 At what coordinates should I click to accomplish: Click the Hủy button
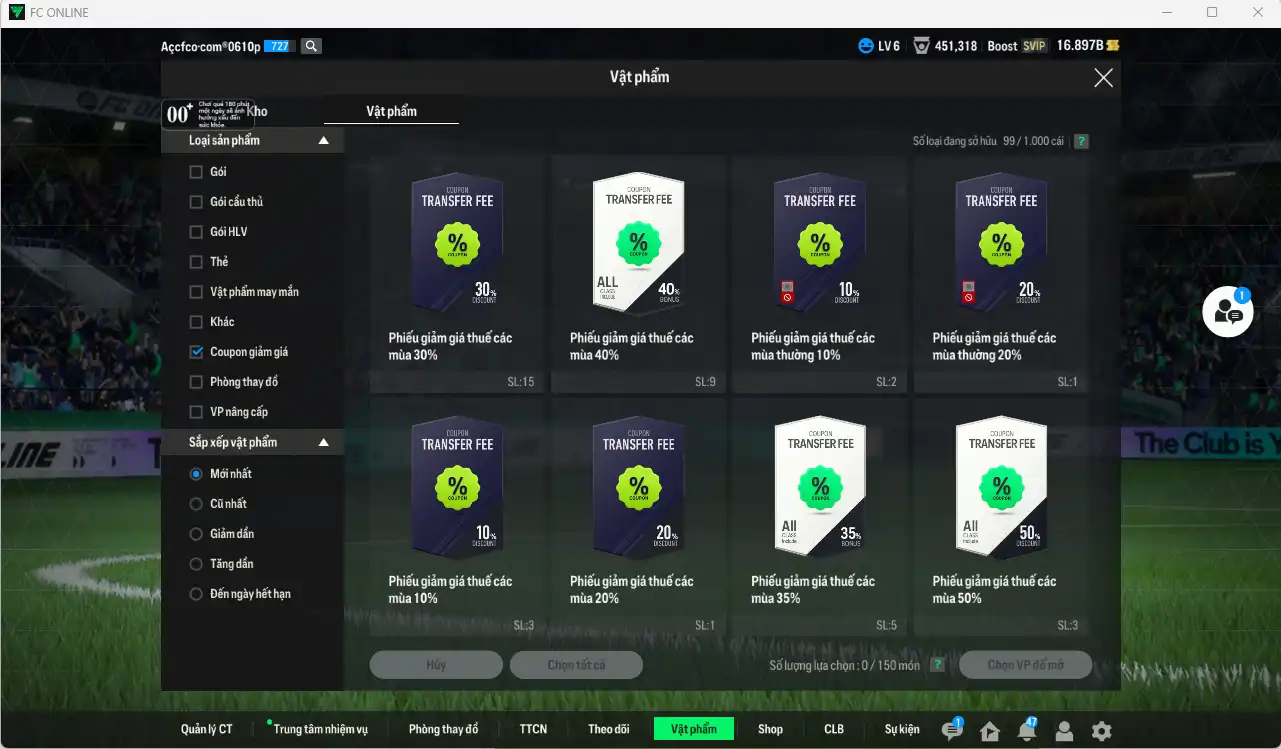(436, 665)
